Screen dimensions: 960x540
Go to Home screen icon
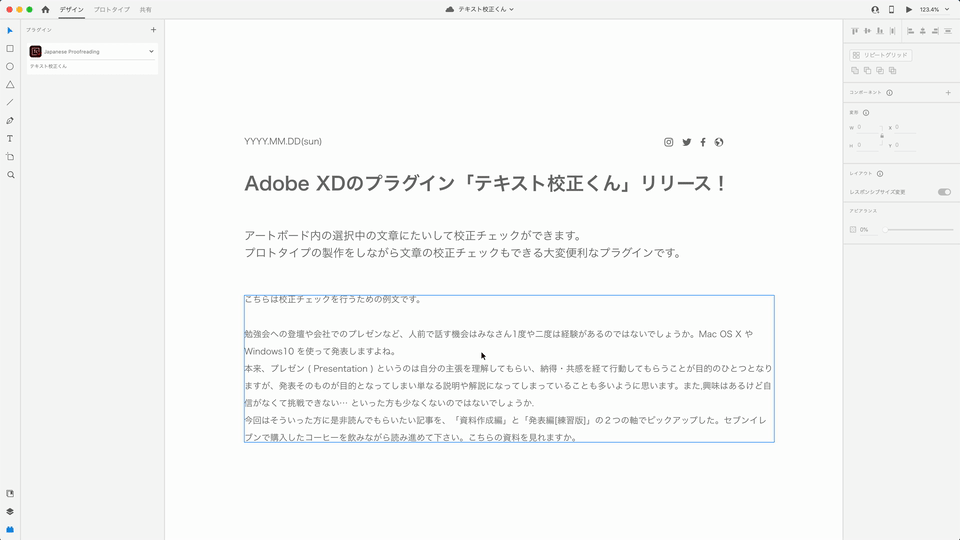point(45,9)
